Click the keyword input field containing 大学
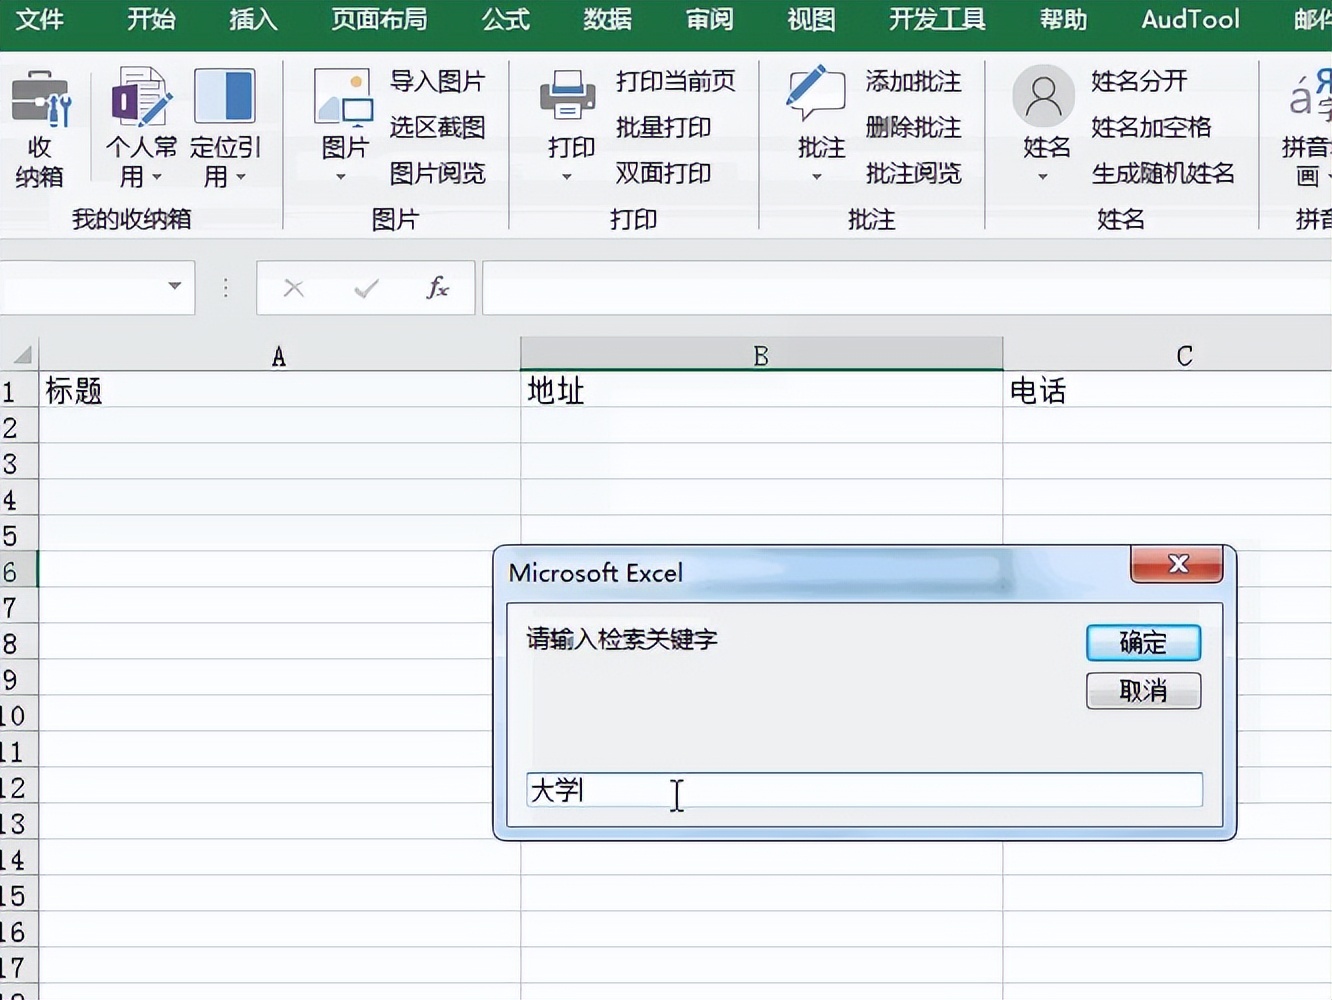 (x=865, y=790)
